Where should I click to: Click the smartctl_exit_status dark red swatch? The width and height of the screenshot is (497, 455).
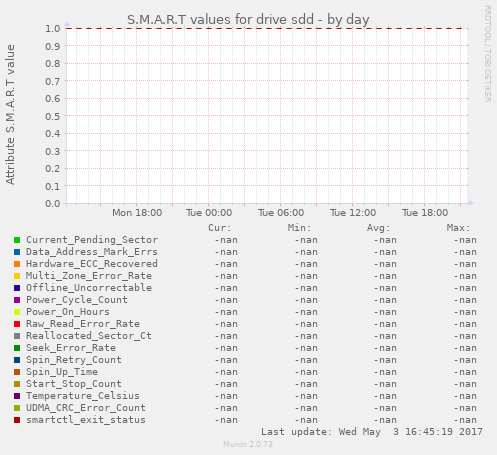17,420
